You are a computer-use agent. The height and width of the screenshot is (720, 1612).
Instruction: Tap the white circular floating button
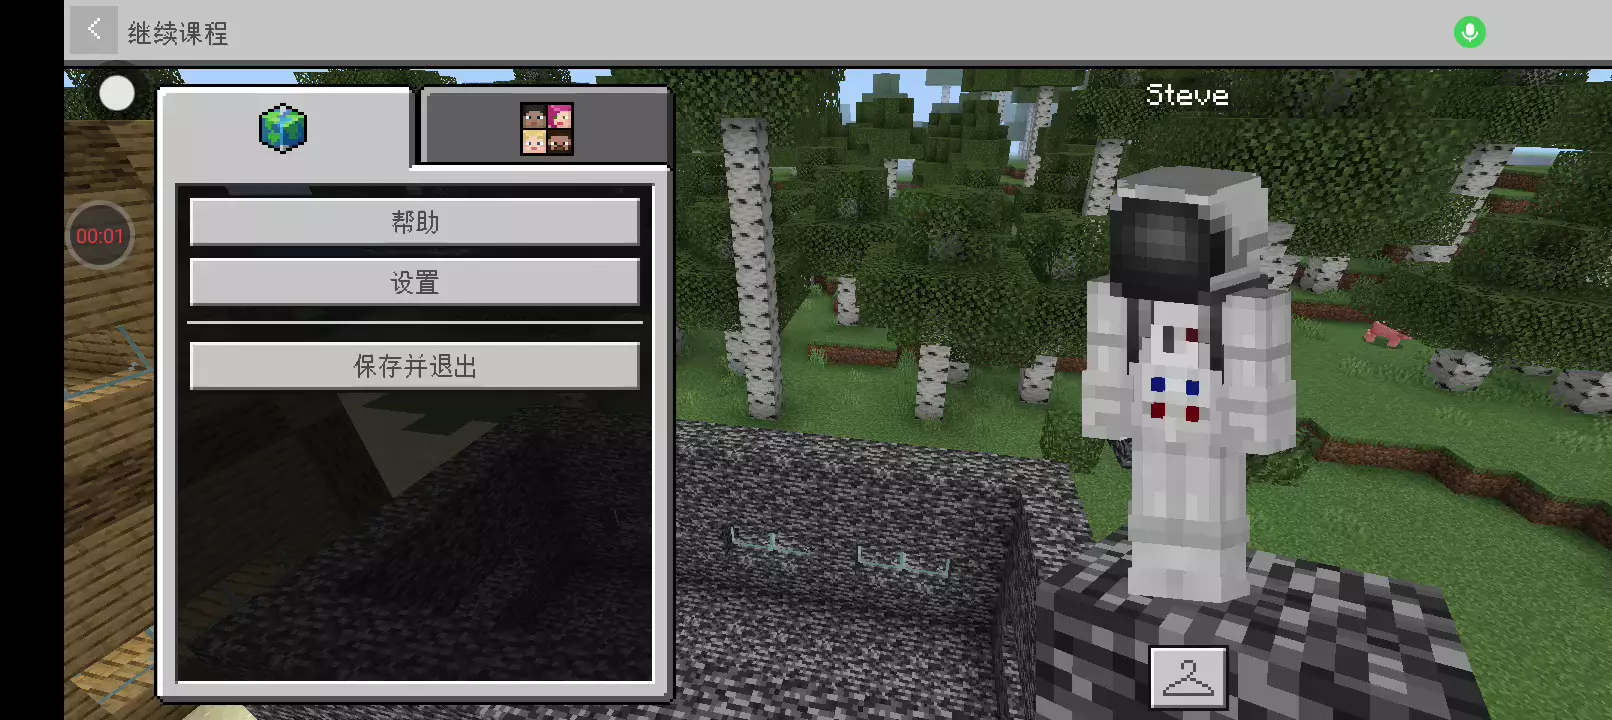click(117, 94)
